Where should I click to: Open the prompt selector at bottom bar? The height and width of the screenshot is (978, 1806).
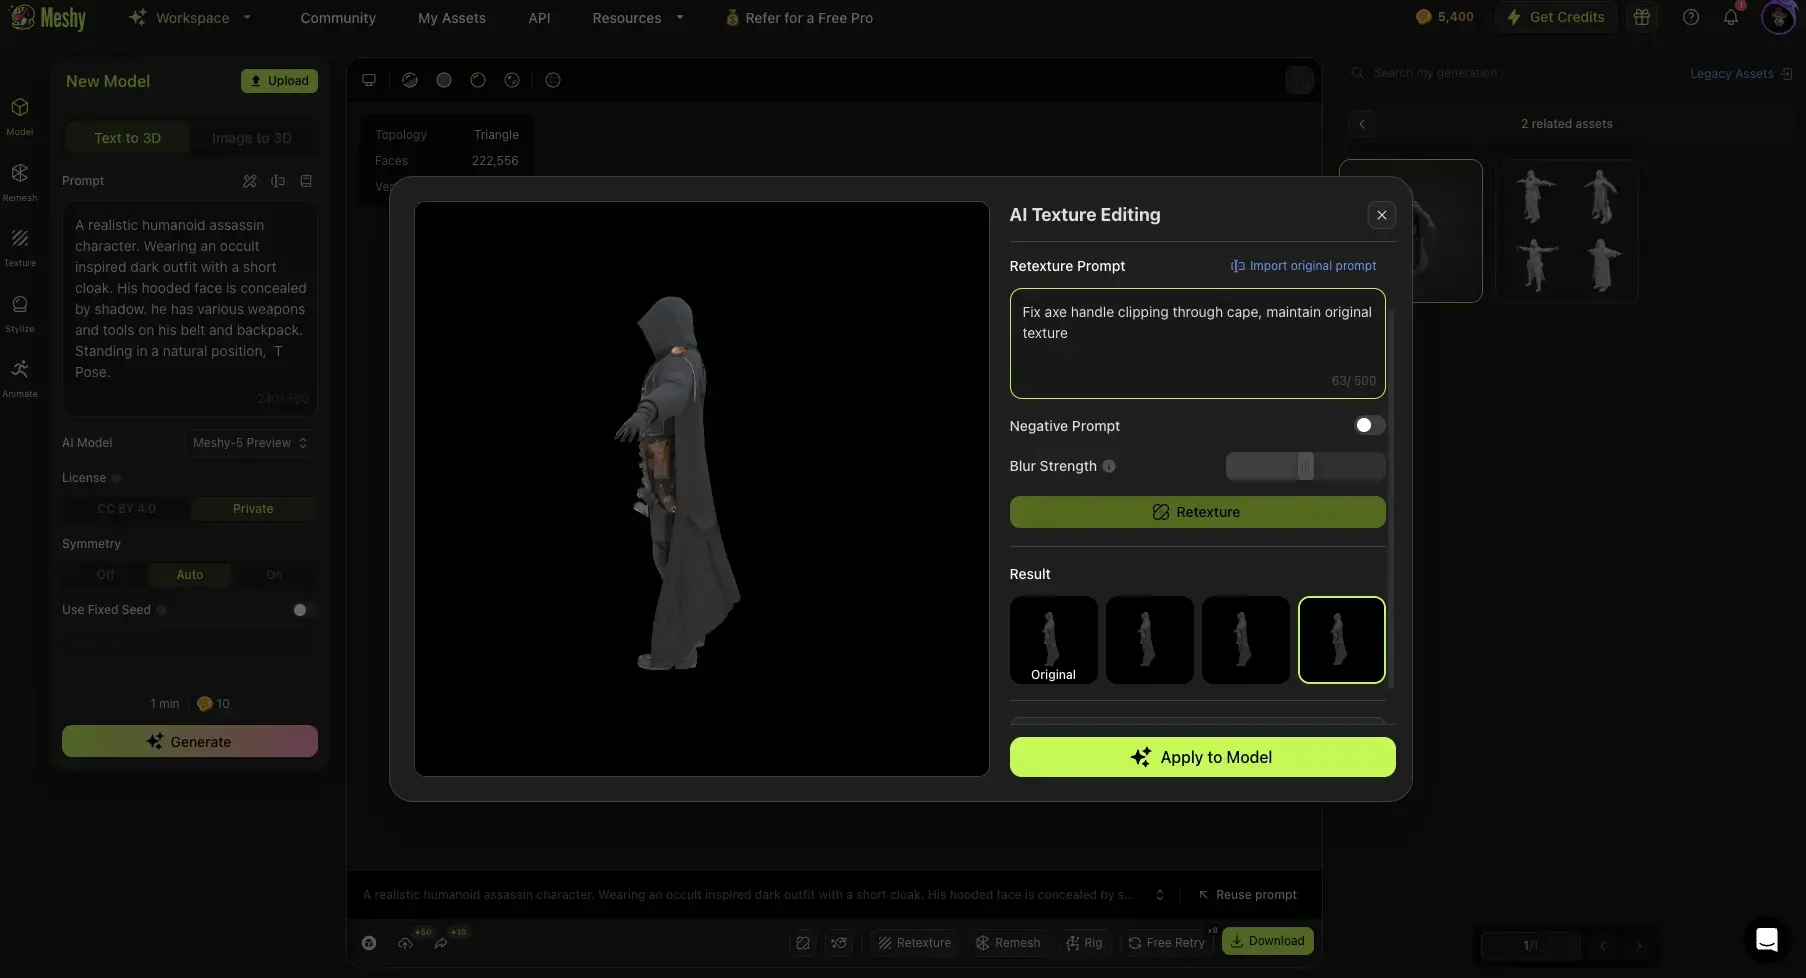1160,895
